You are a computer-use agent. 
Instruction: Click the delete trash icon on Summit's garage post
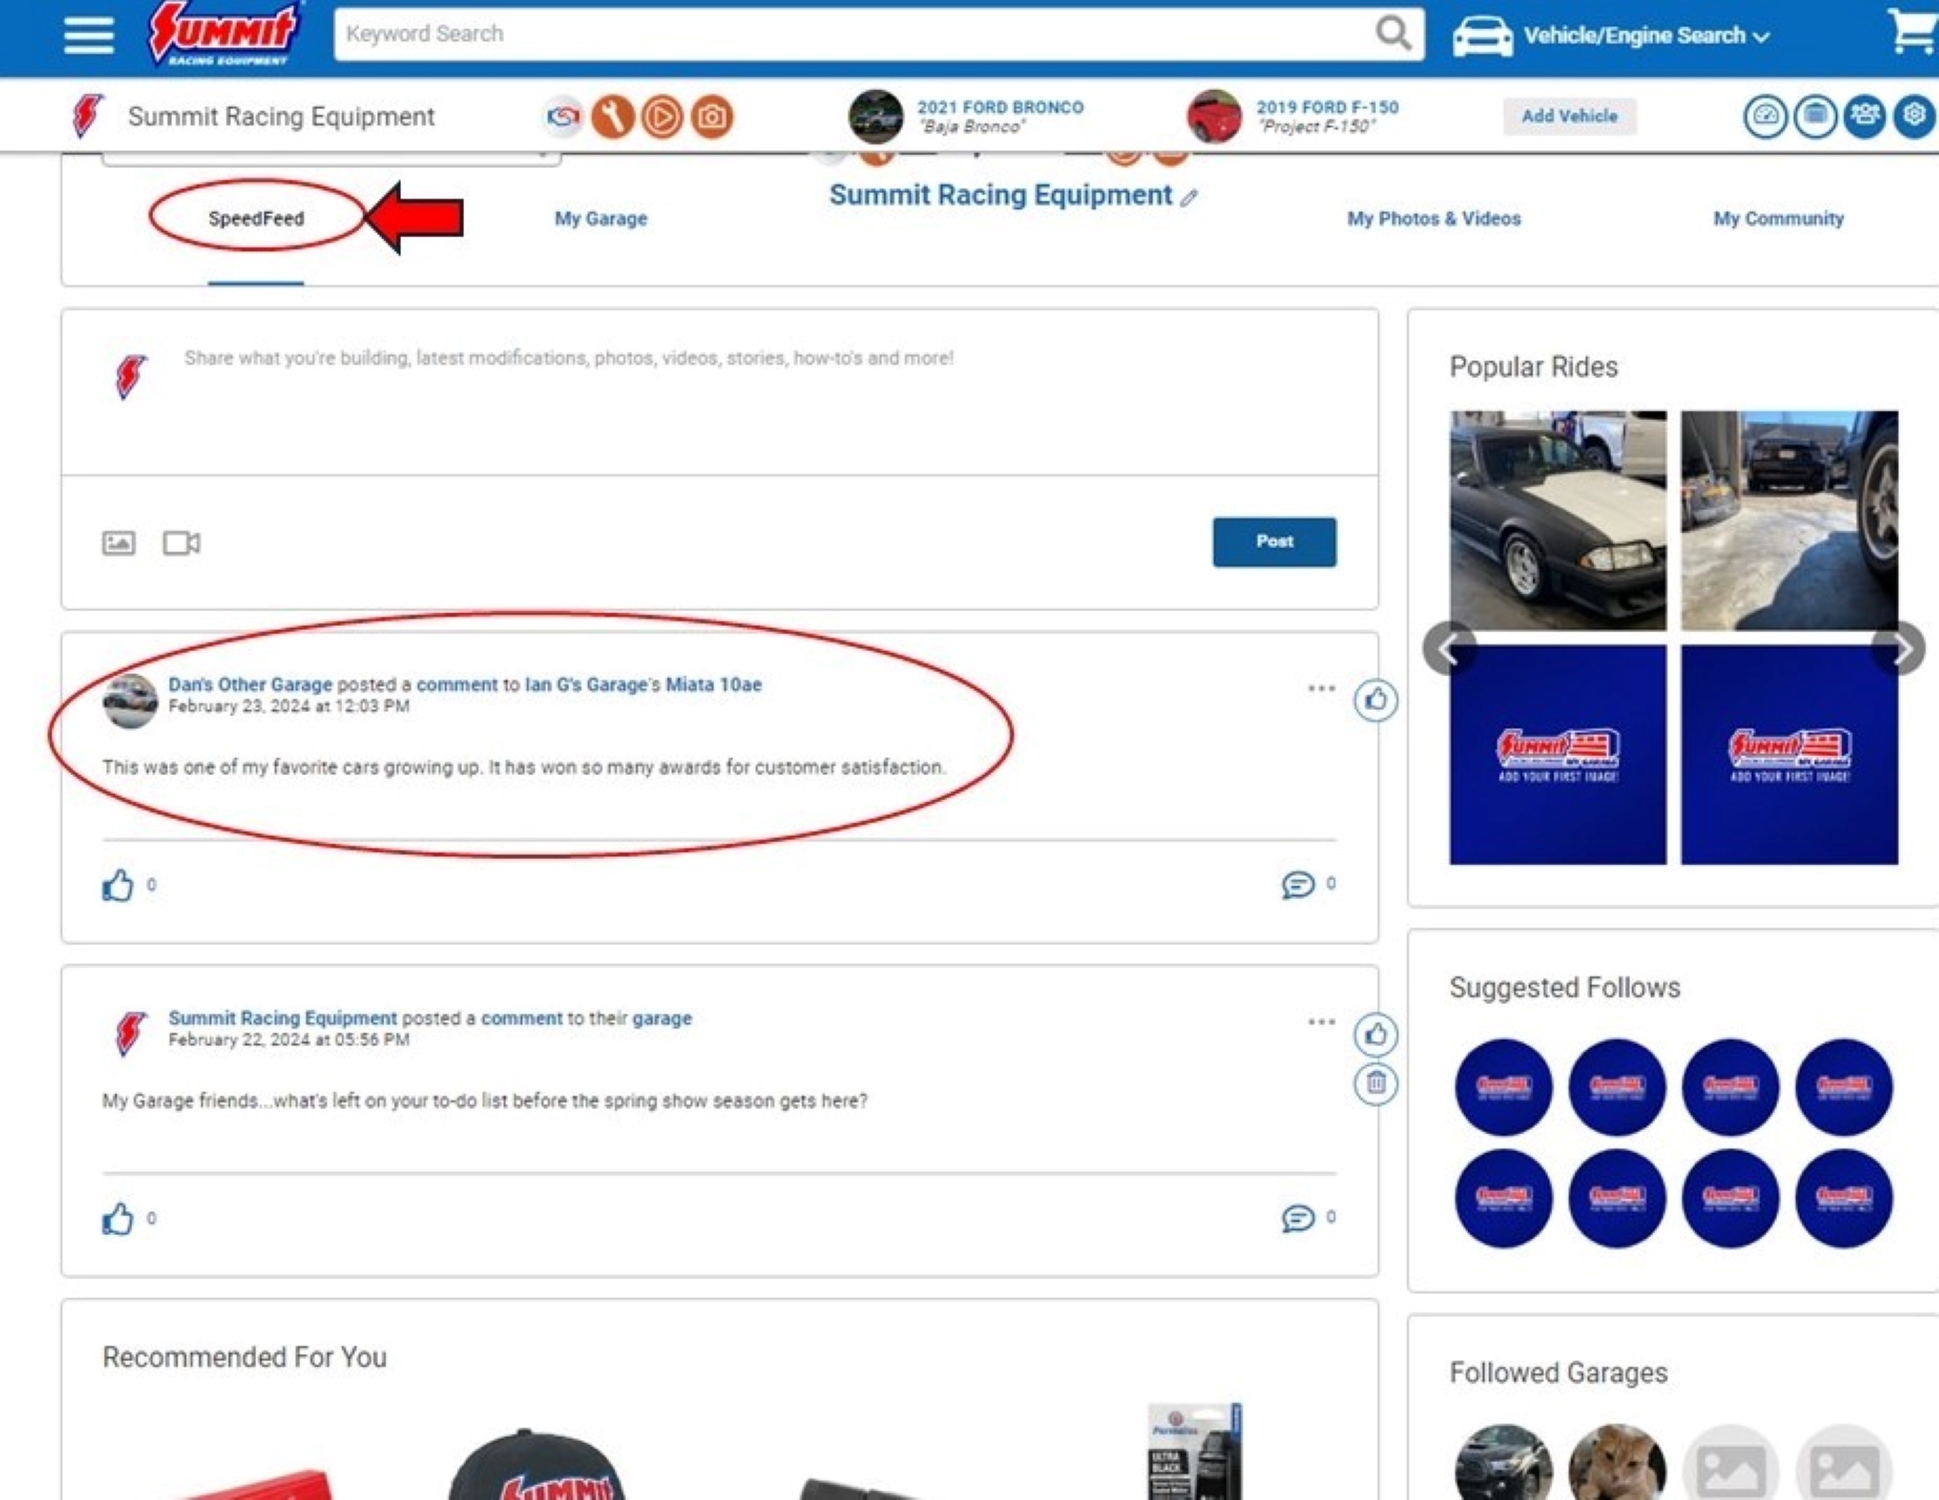[x=1376, y=1080]
